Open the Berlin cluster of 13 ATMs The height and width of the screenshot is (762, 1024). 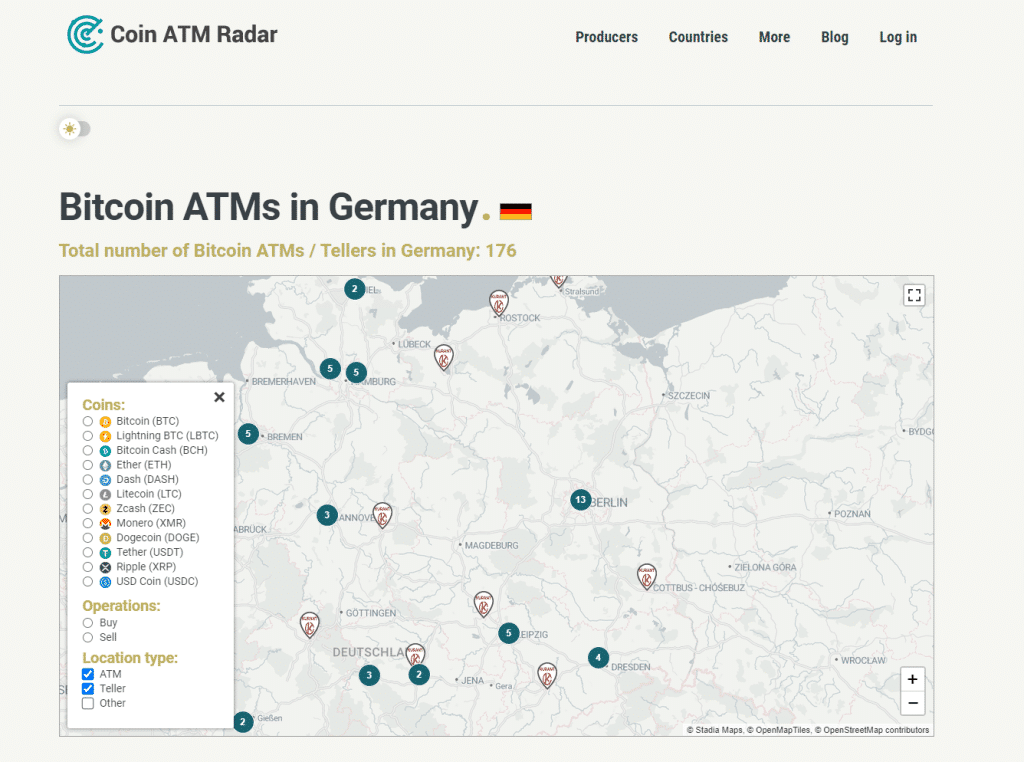tap(581, 500)
